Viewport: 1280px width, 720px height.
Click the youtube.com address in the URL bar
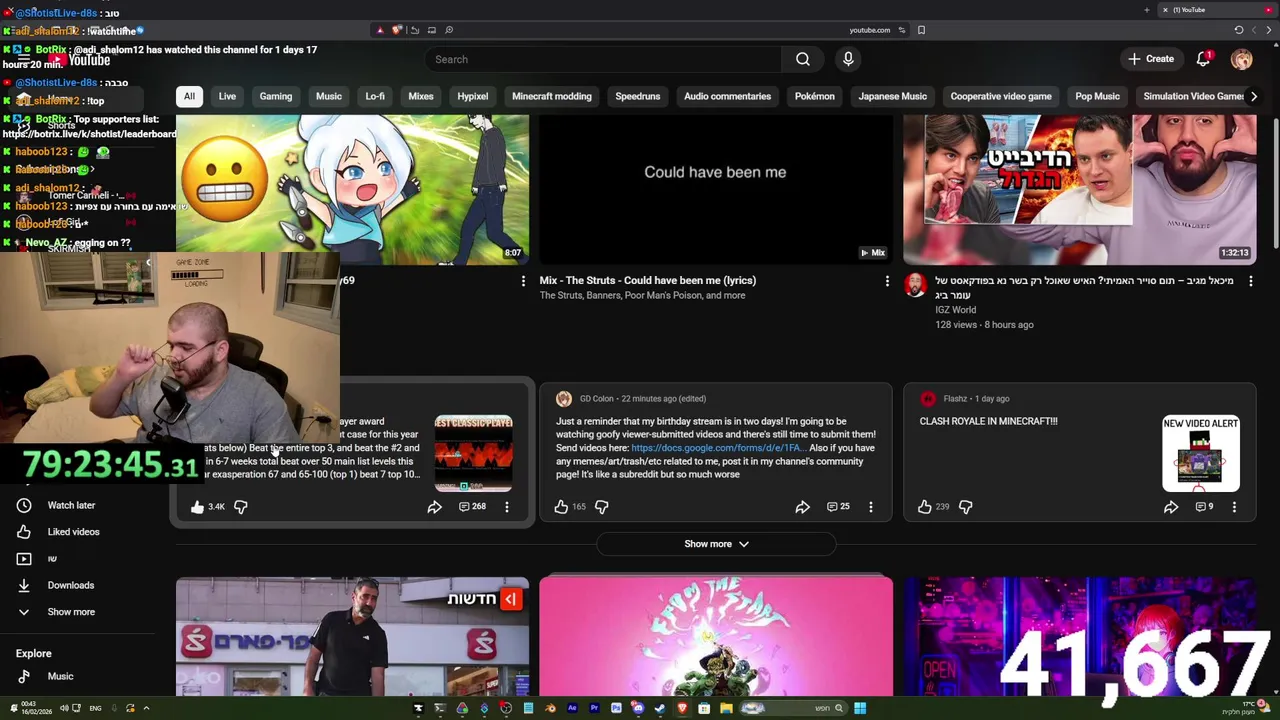[869, 30]
